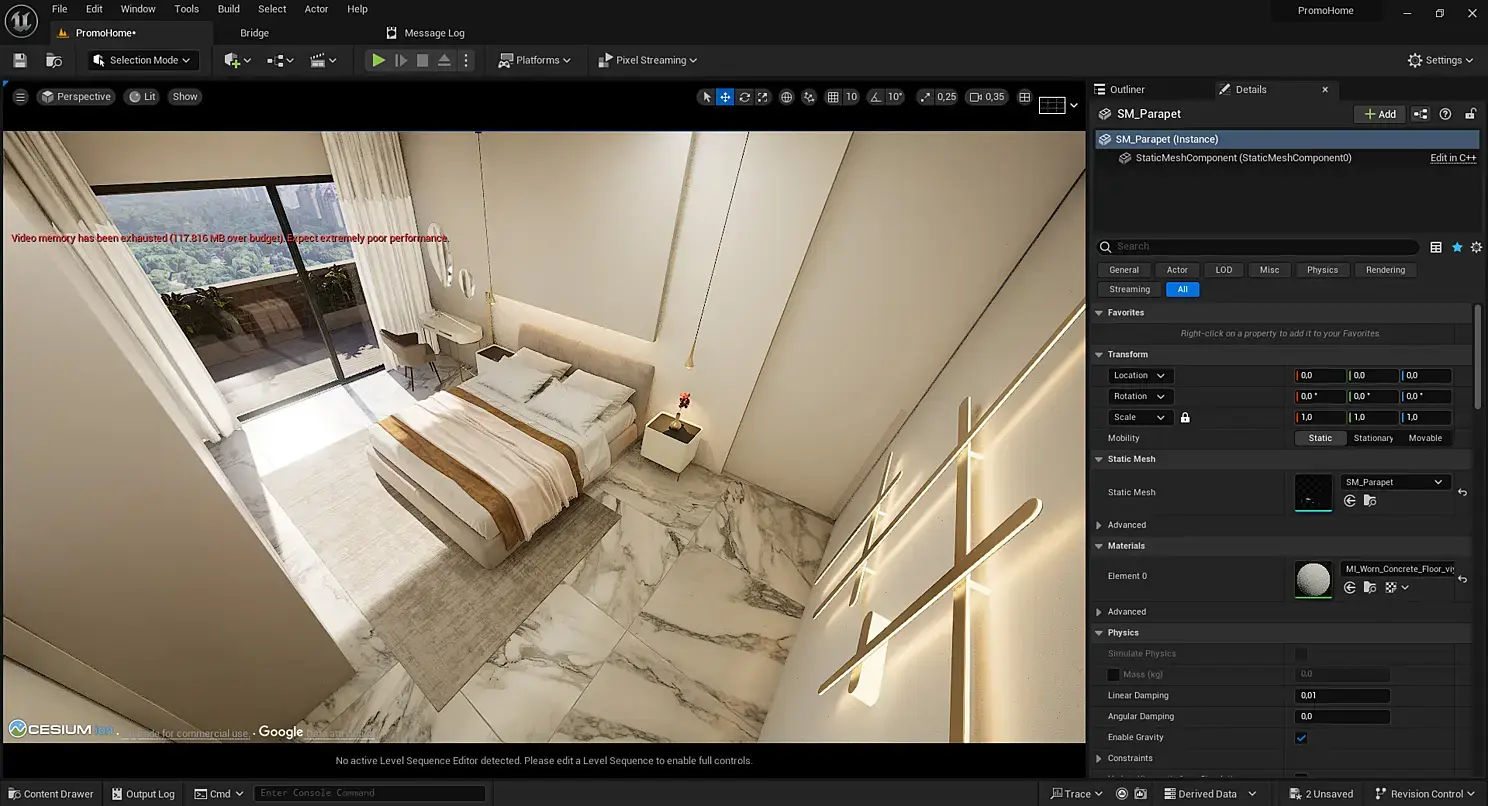Switch to the Outliner tab
The width and height of the screenshot is (1488, 806).
coord(1127,89)
